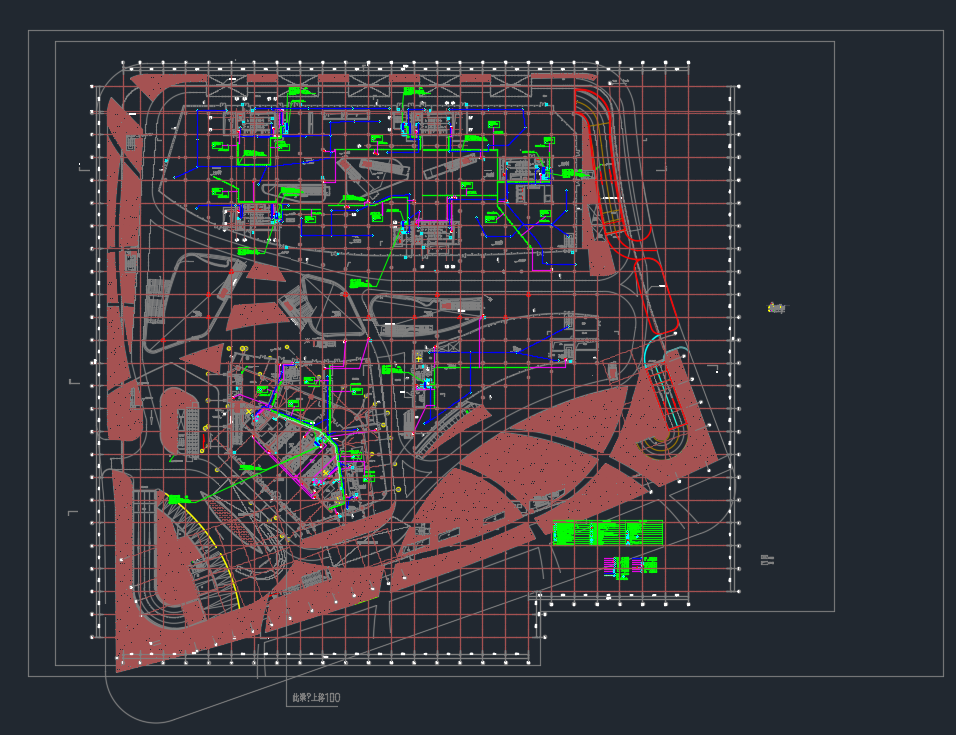Image resolution: width=956 pixels, height=735 pixels.
Task: Select the leftmost green tag along the top edge
Action: point(295,92)
